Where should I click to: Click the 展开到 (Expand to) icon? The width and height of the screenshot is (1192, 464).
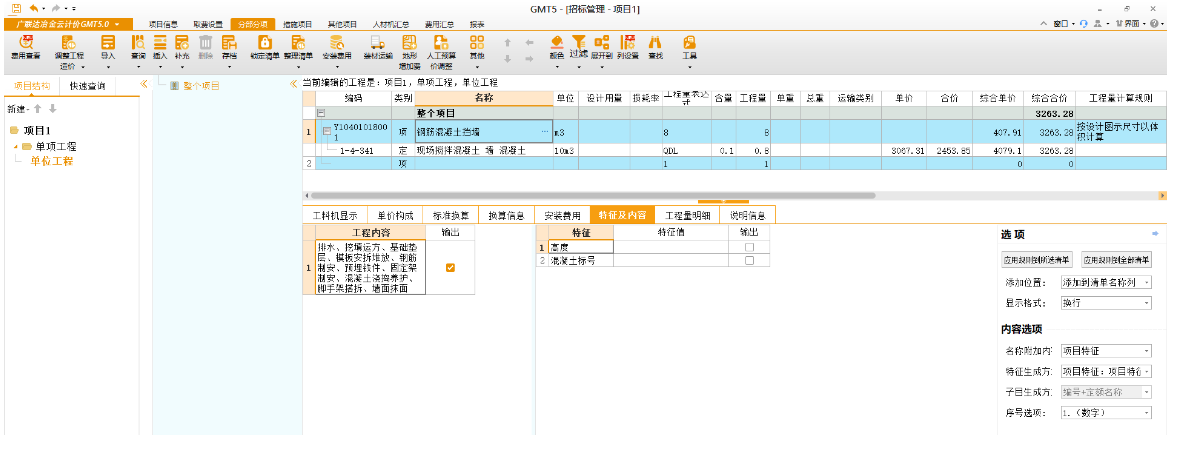tap(601, 46)
